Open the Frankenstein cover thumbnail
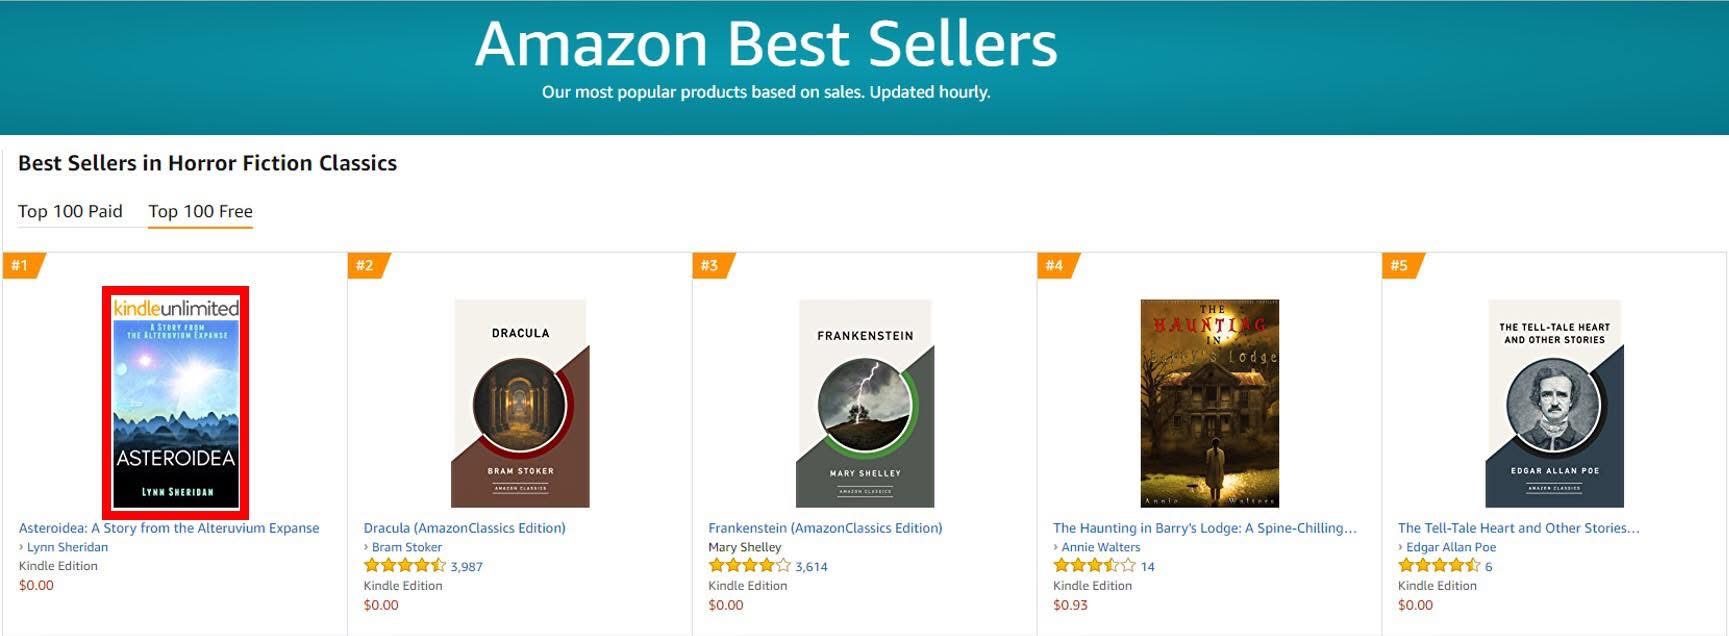Screen dimensions: 1729x636 865,403
